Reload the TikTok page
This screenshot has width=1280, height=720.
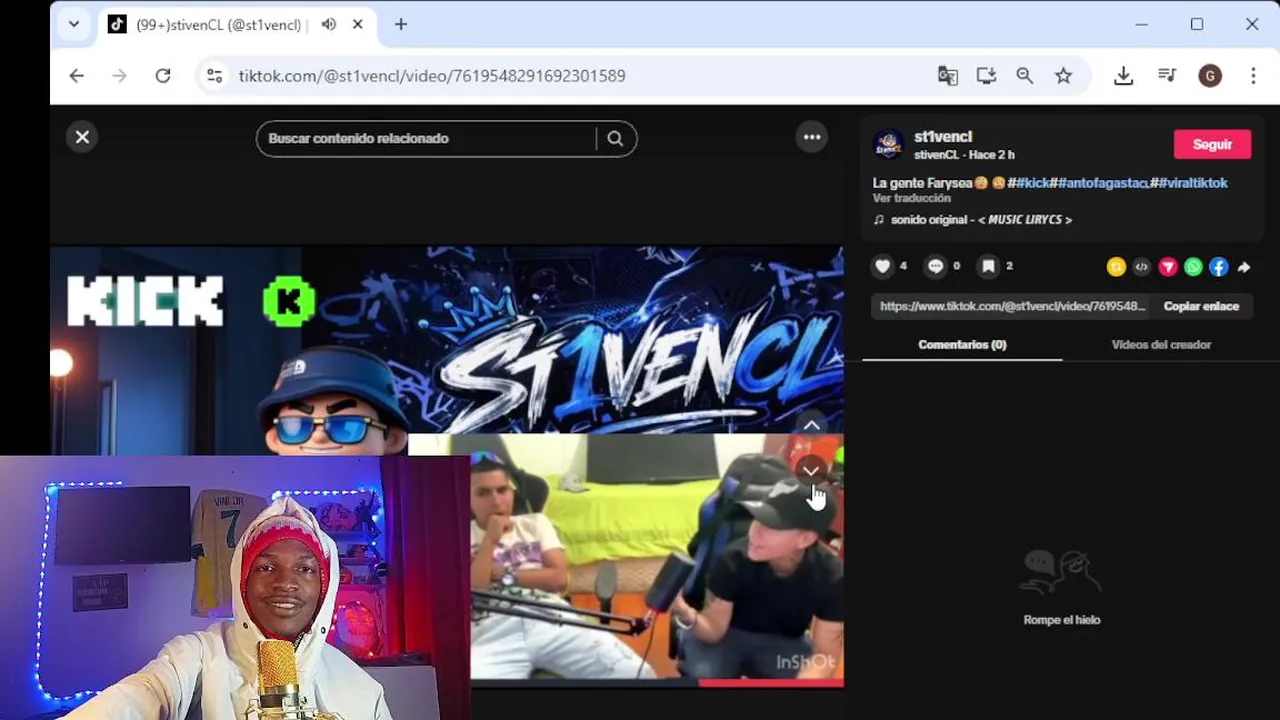coord(163,76)
